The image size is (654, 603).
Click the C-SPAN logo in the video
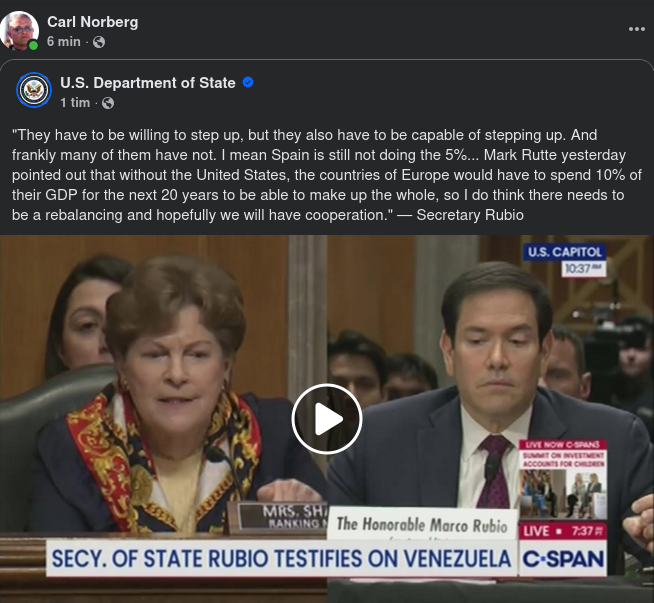click(564, 559)
